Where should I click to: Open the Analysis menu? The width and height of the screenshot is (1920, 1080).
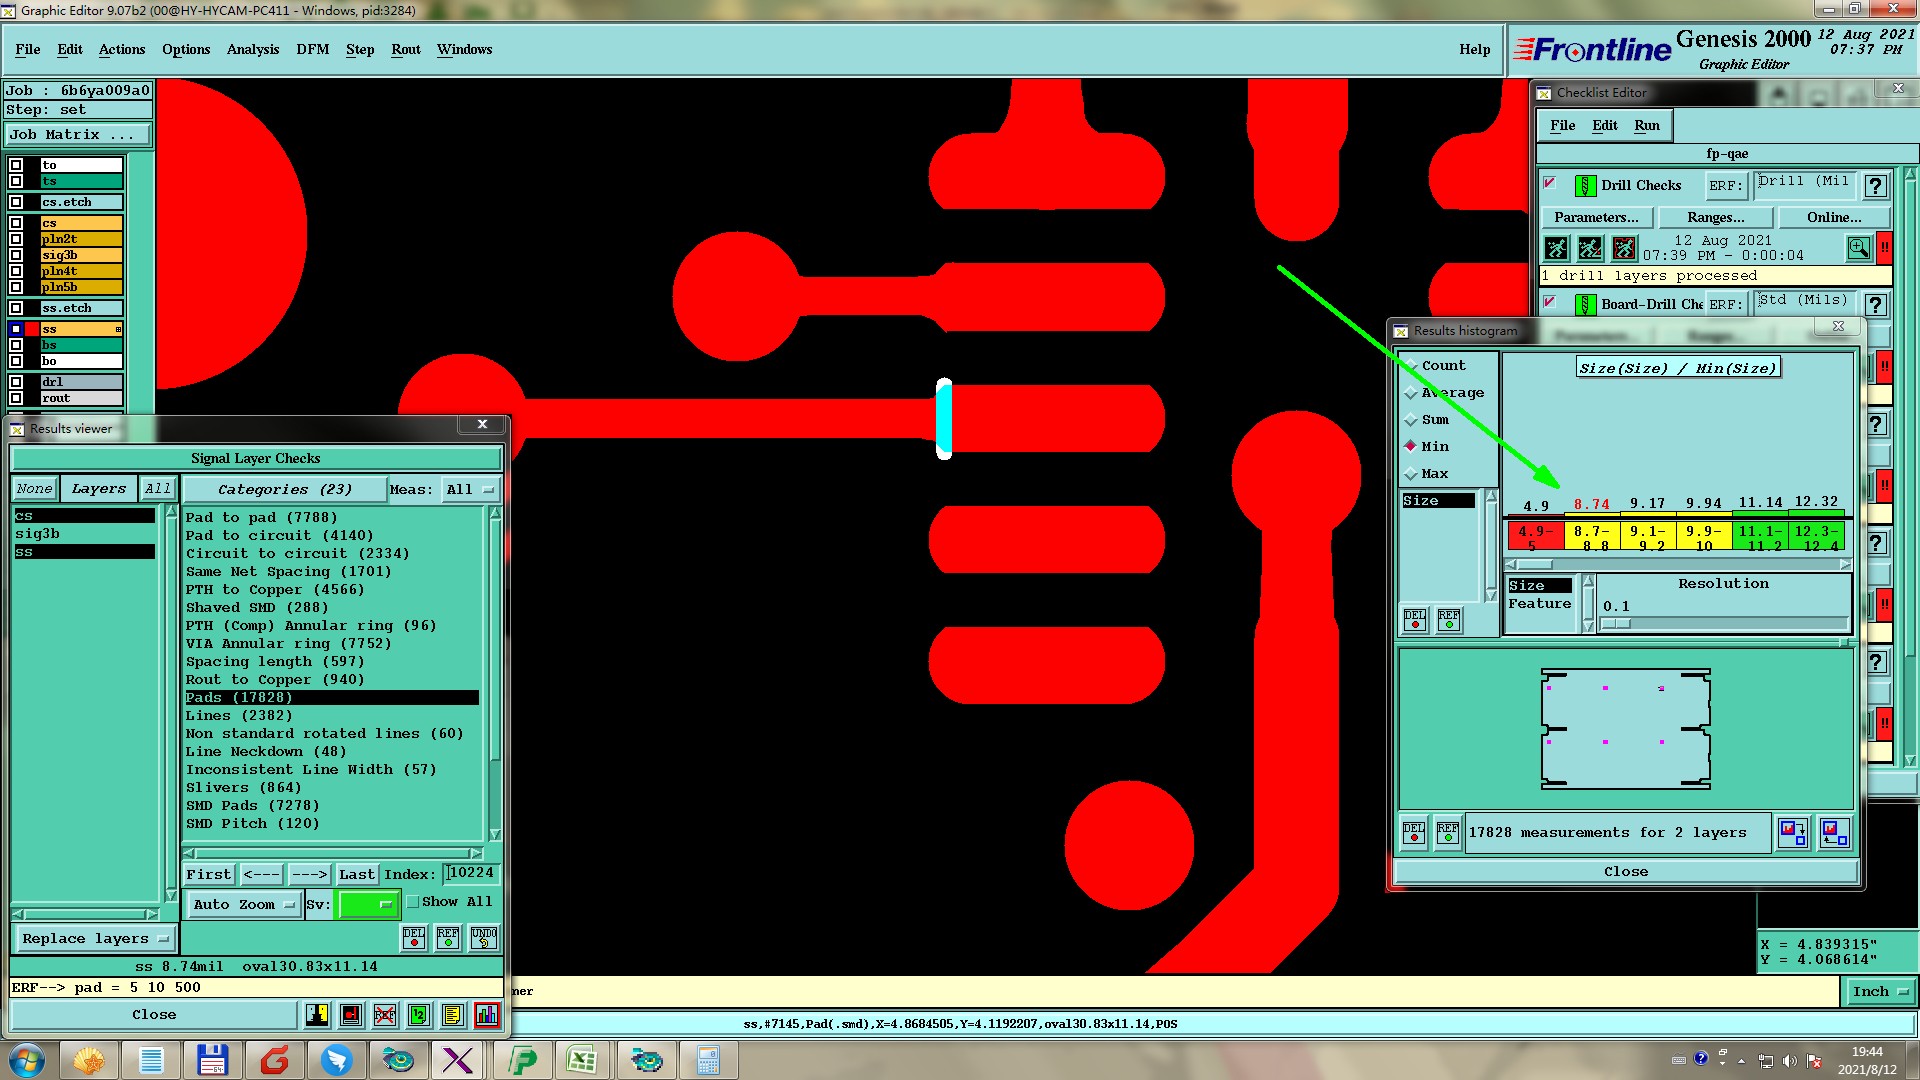pos(253,49)
